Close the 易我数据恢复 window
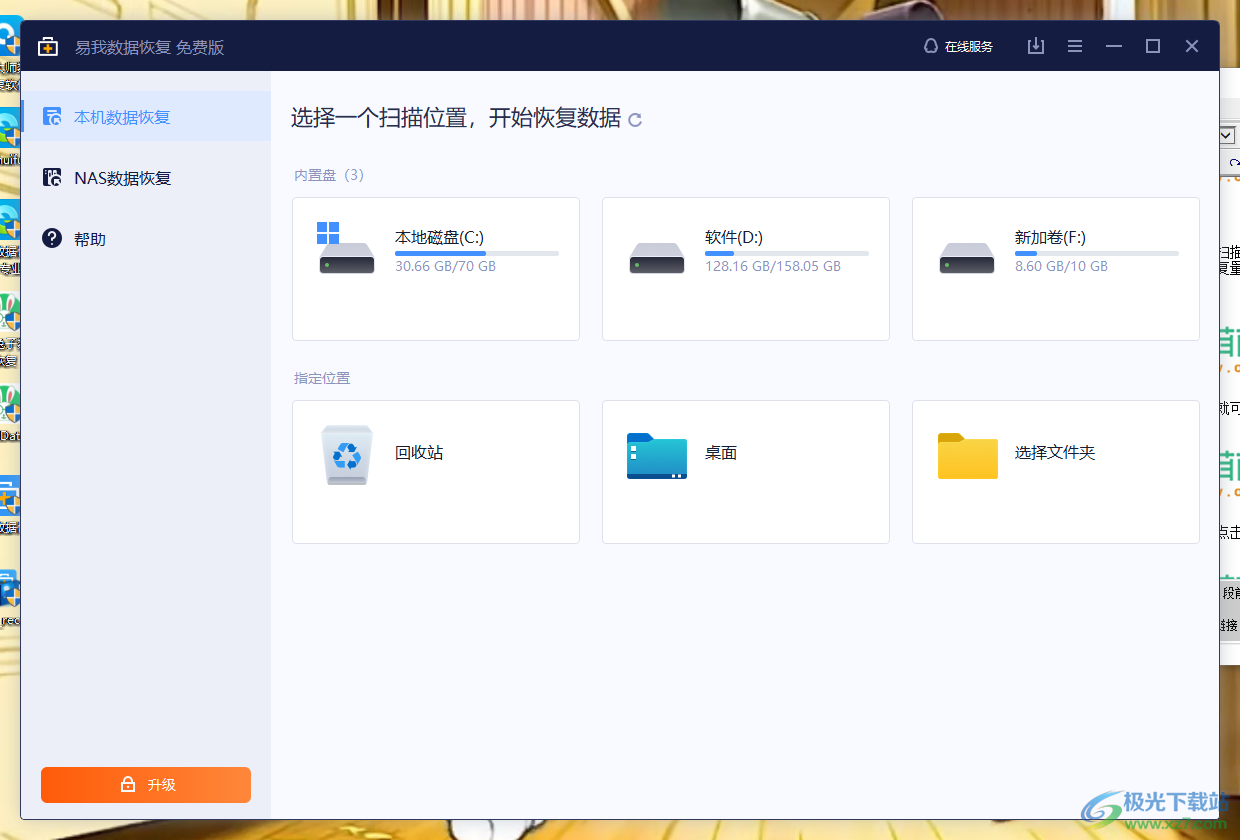Screen dimensions: 1240x840 pyautogui.click(x=1192, y=46)
